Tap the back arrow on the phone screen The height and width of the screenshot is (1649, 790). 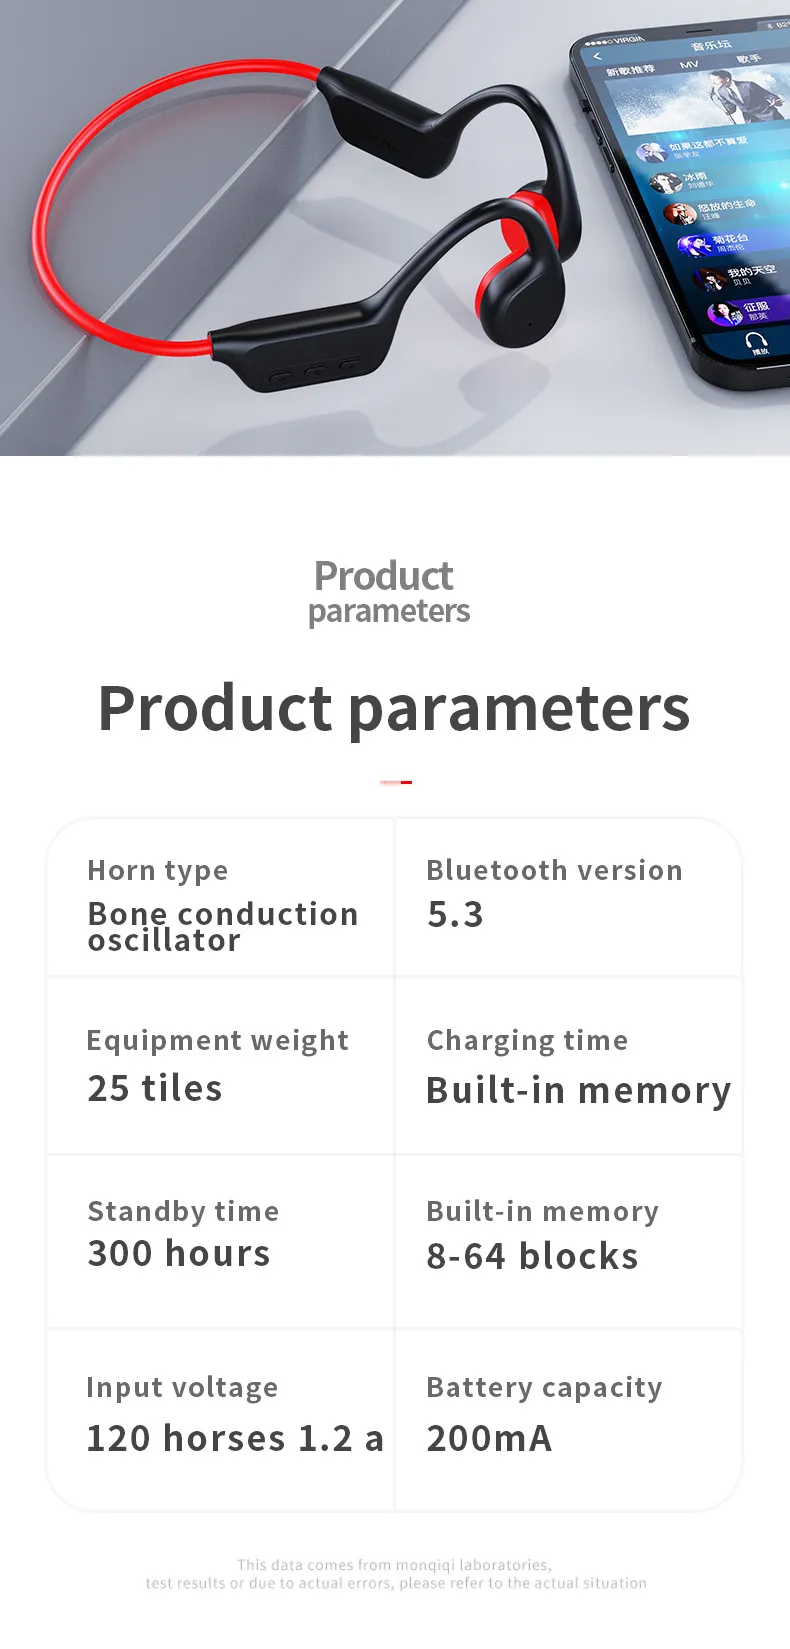click(597, 57)
